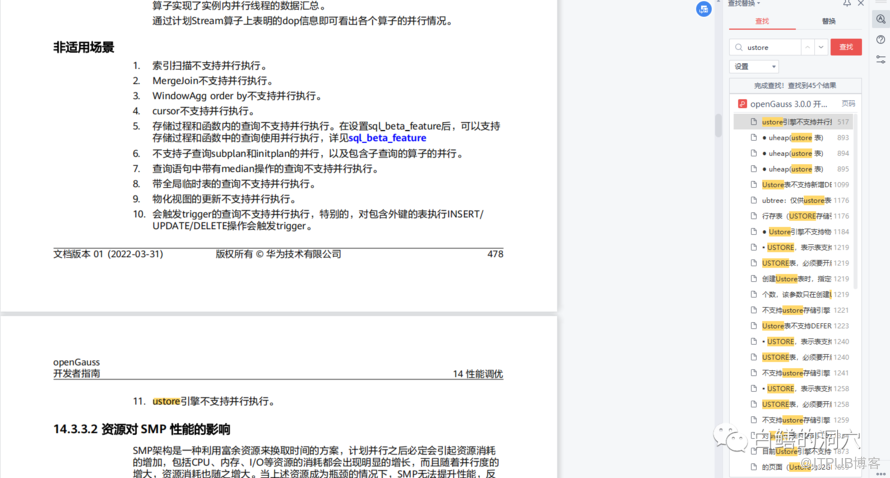
Task: Open result 'Ustore表不支持新增' on page 1099
Action: point(793,185)
